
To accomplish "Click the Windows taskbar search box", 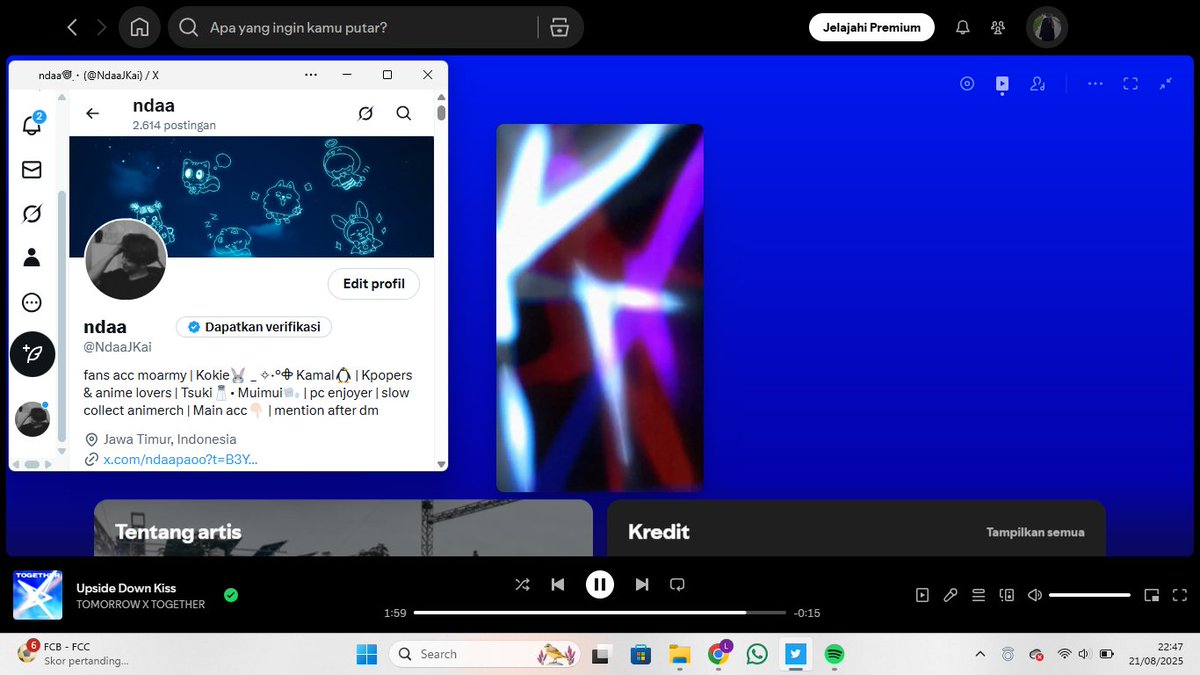I will coord(484,654).
